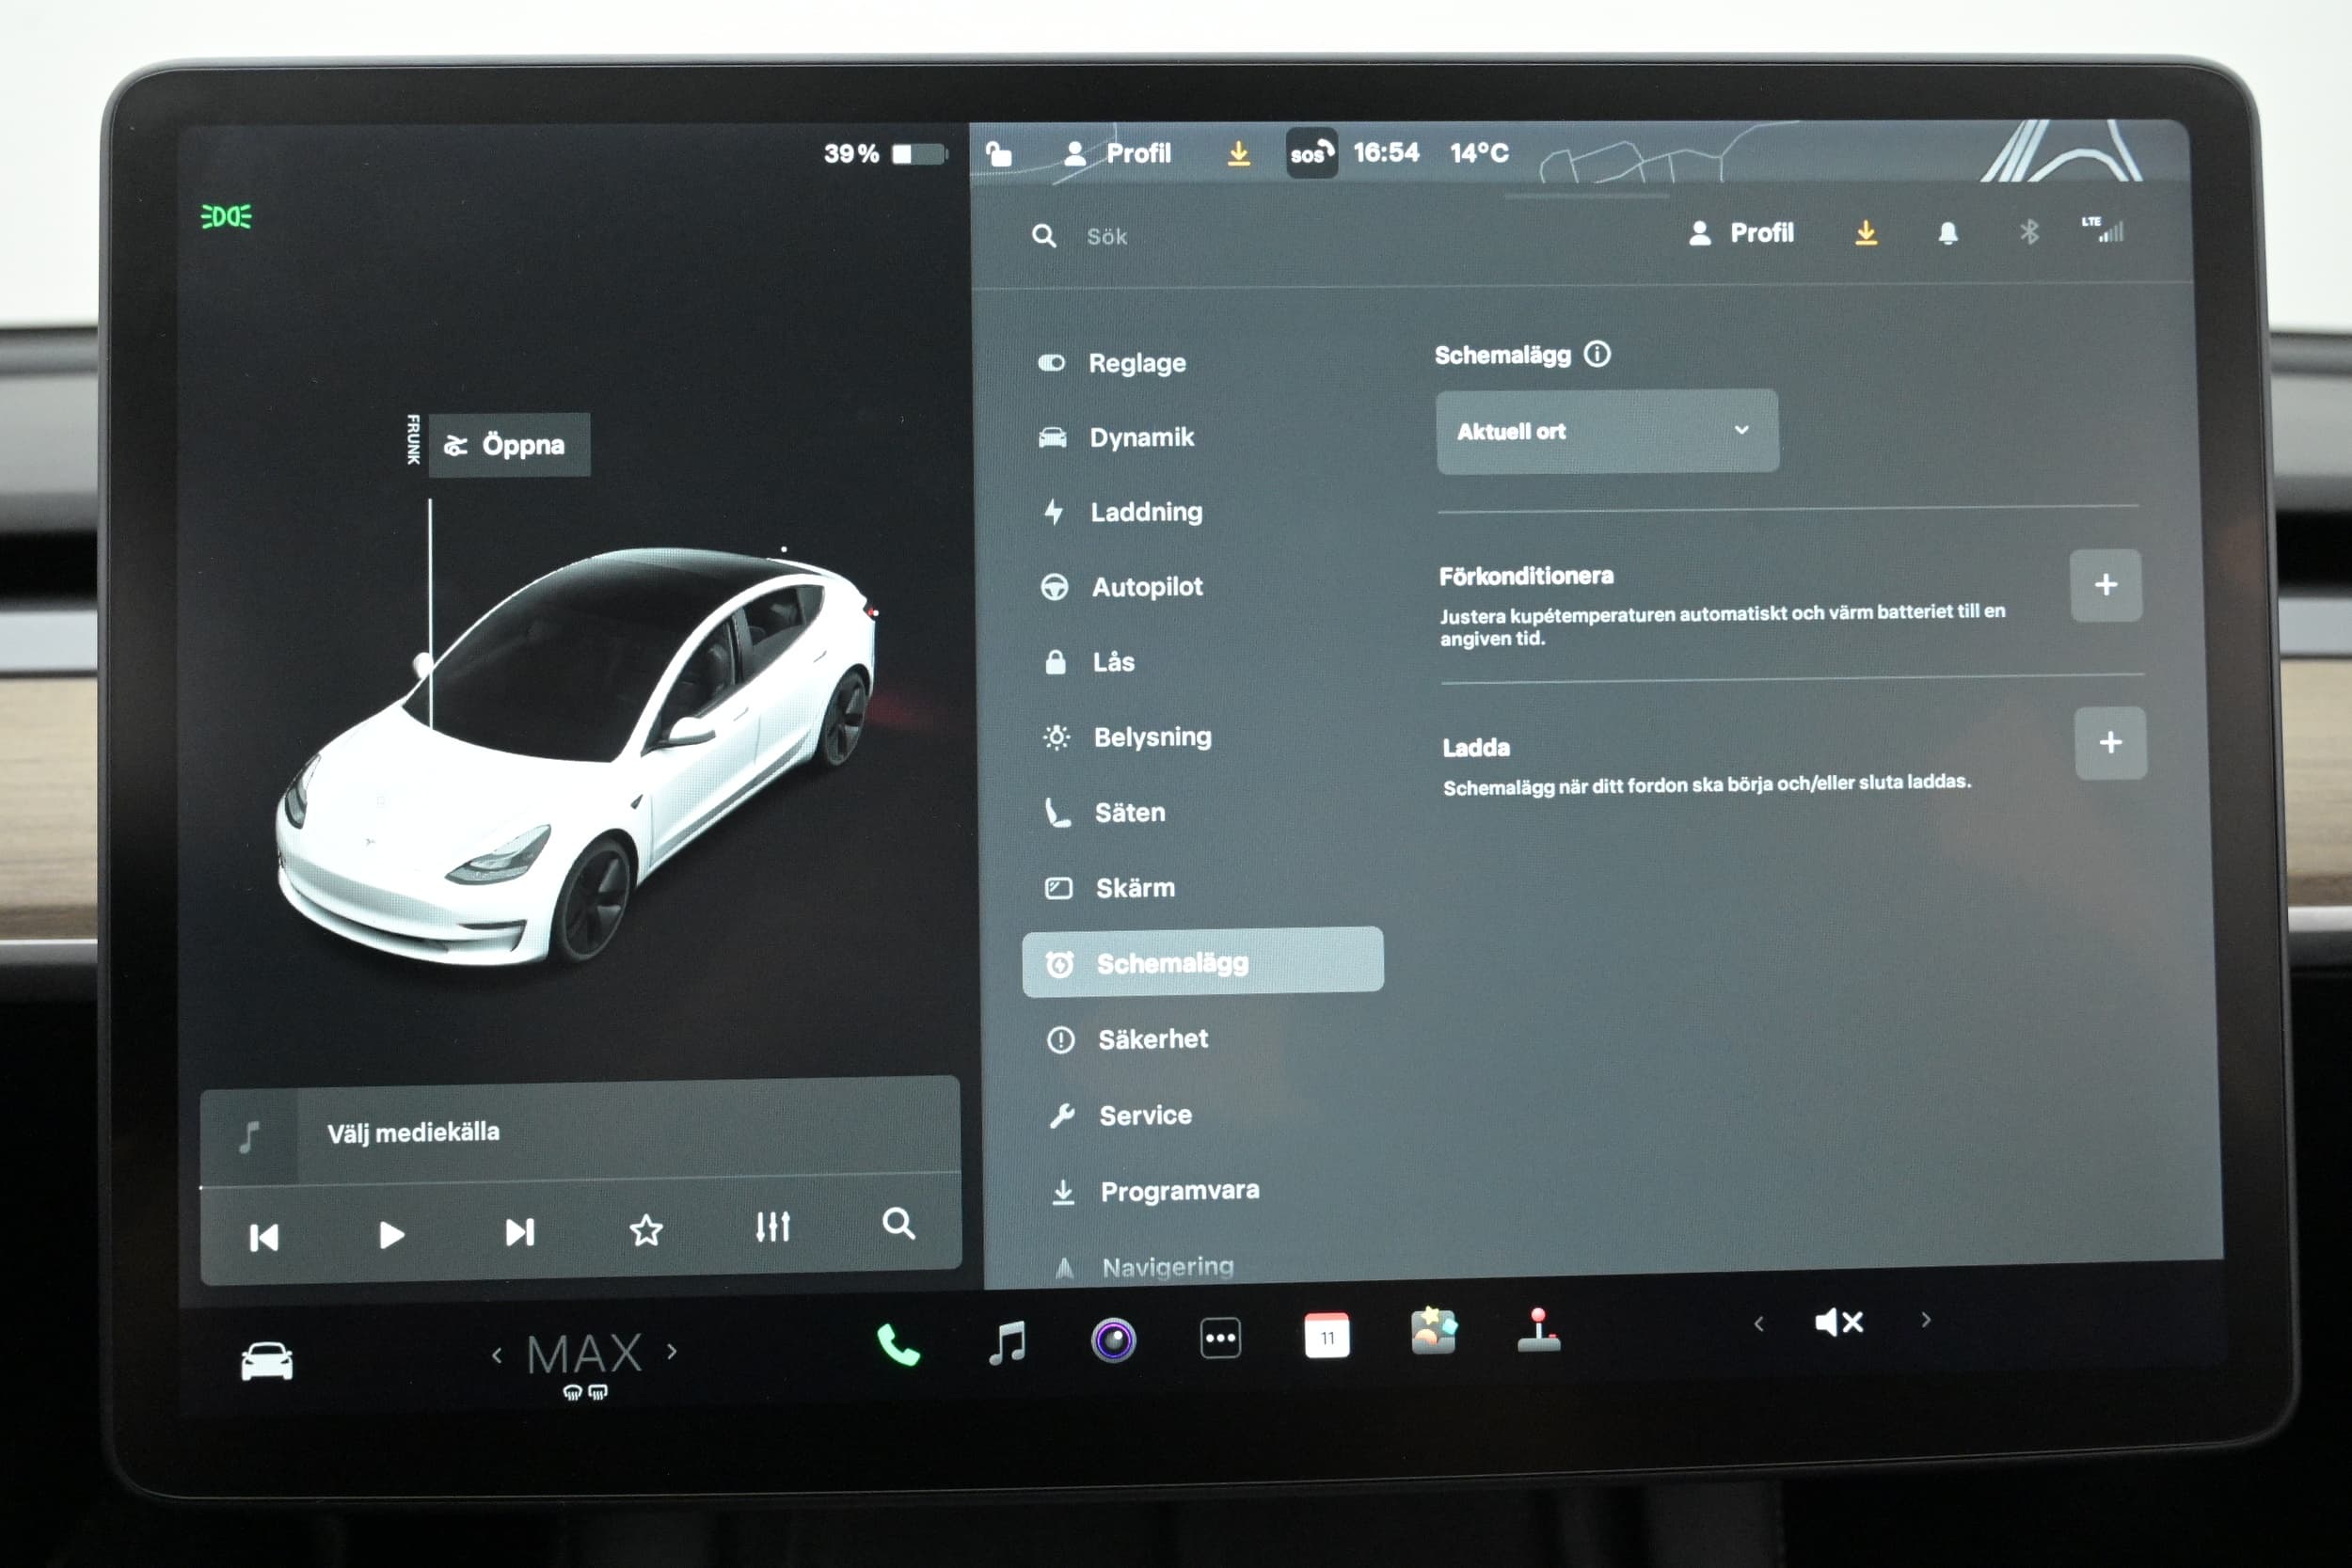Tap the white car model image
This screenshot has width=2352, height=1568.
[x=576, y=756]
